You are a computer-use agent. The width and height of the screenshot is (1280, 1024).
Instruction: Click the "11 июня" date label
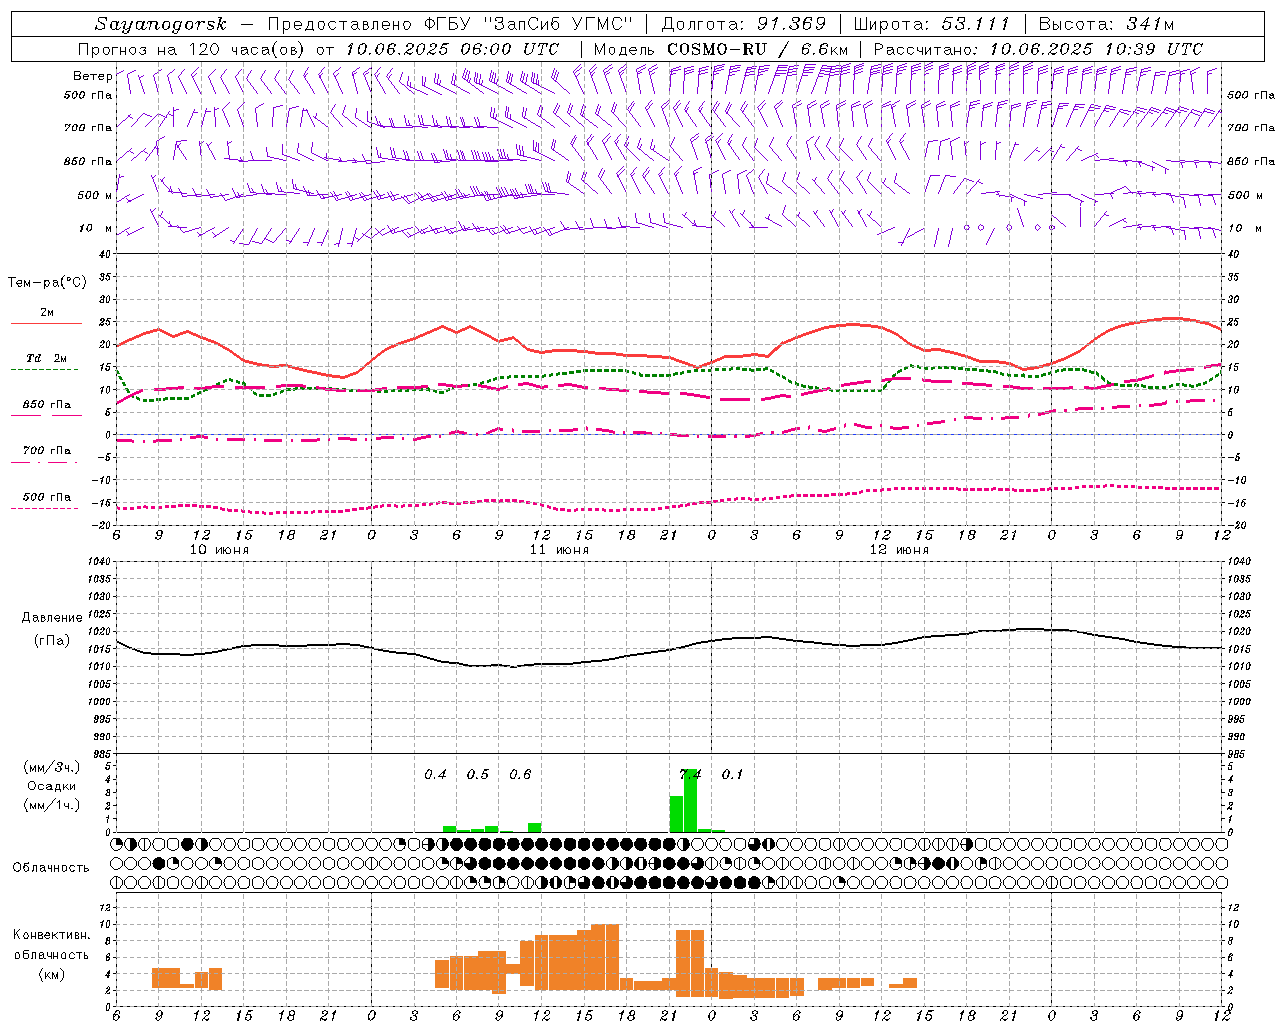(x=559, y=550)
